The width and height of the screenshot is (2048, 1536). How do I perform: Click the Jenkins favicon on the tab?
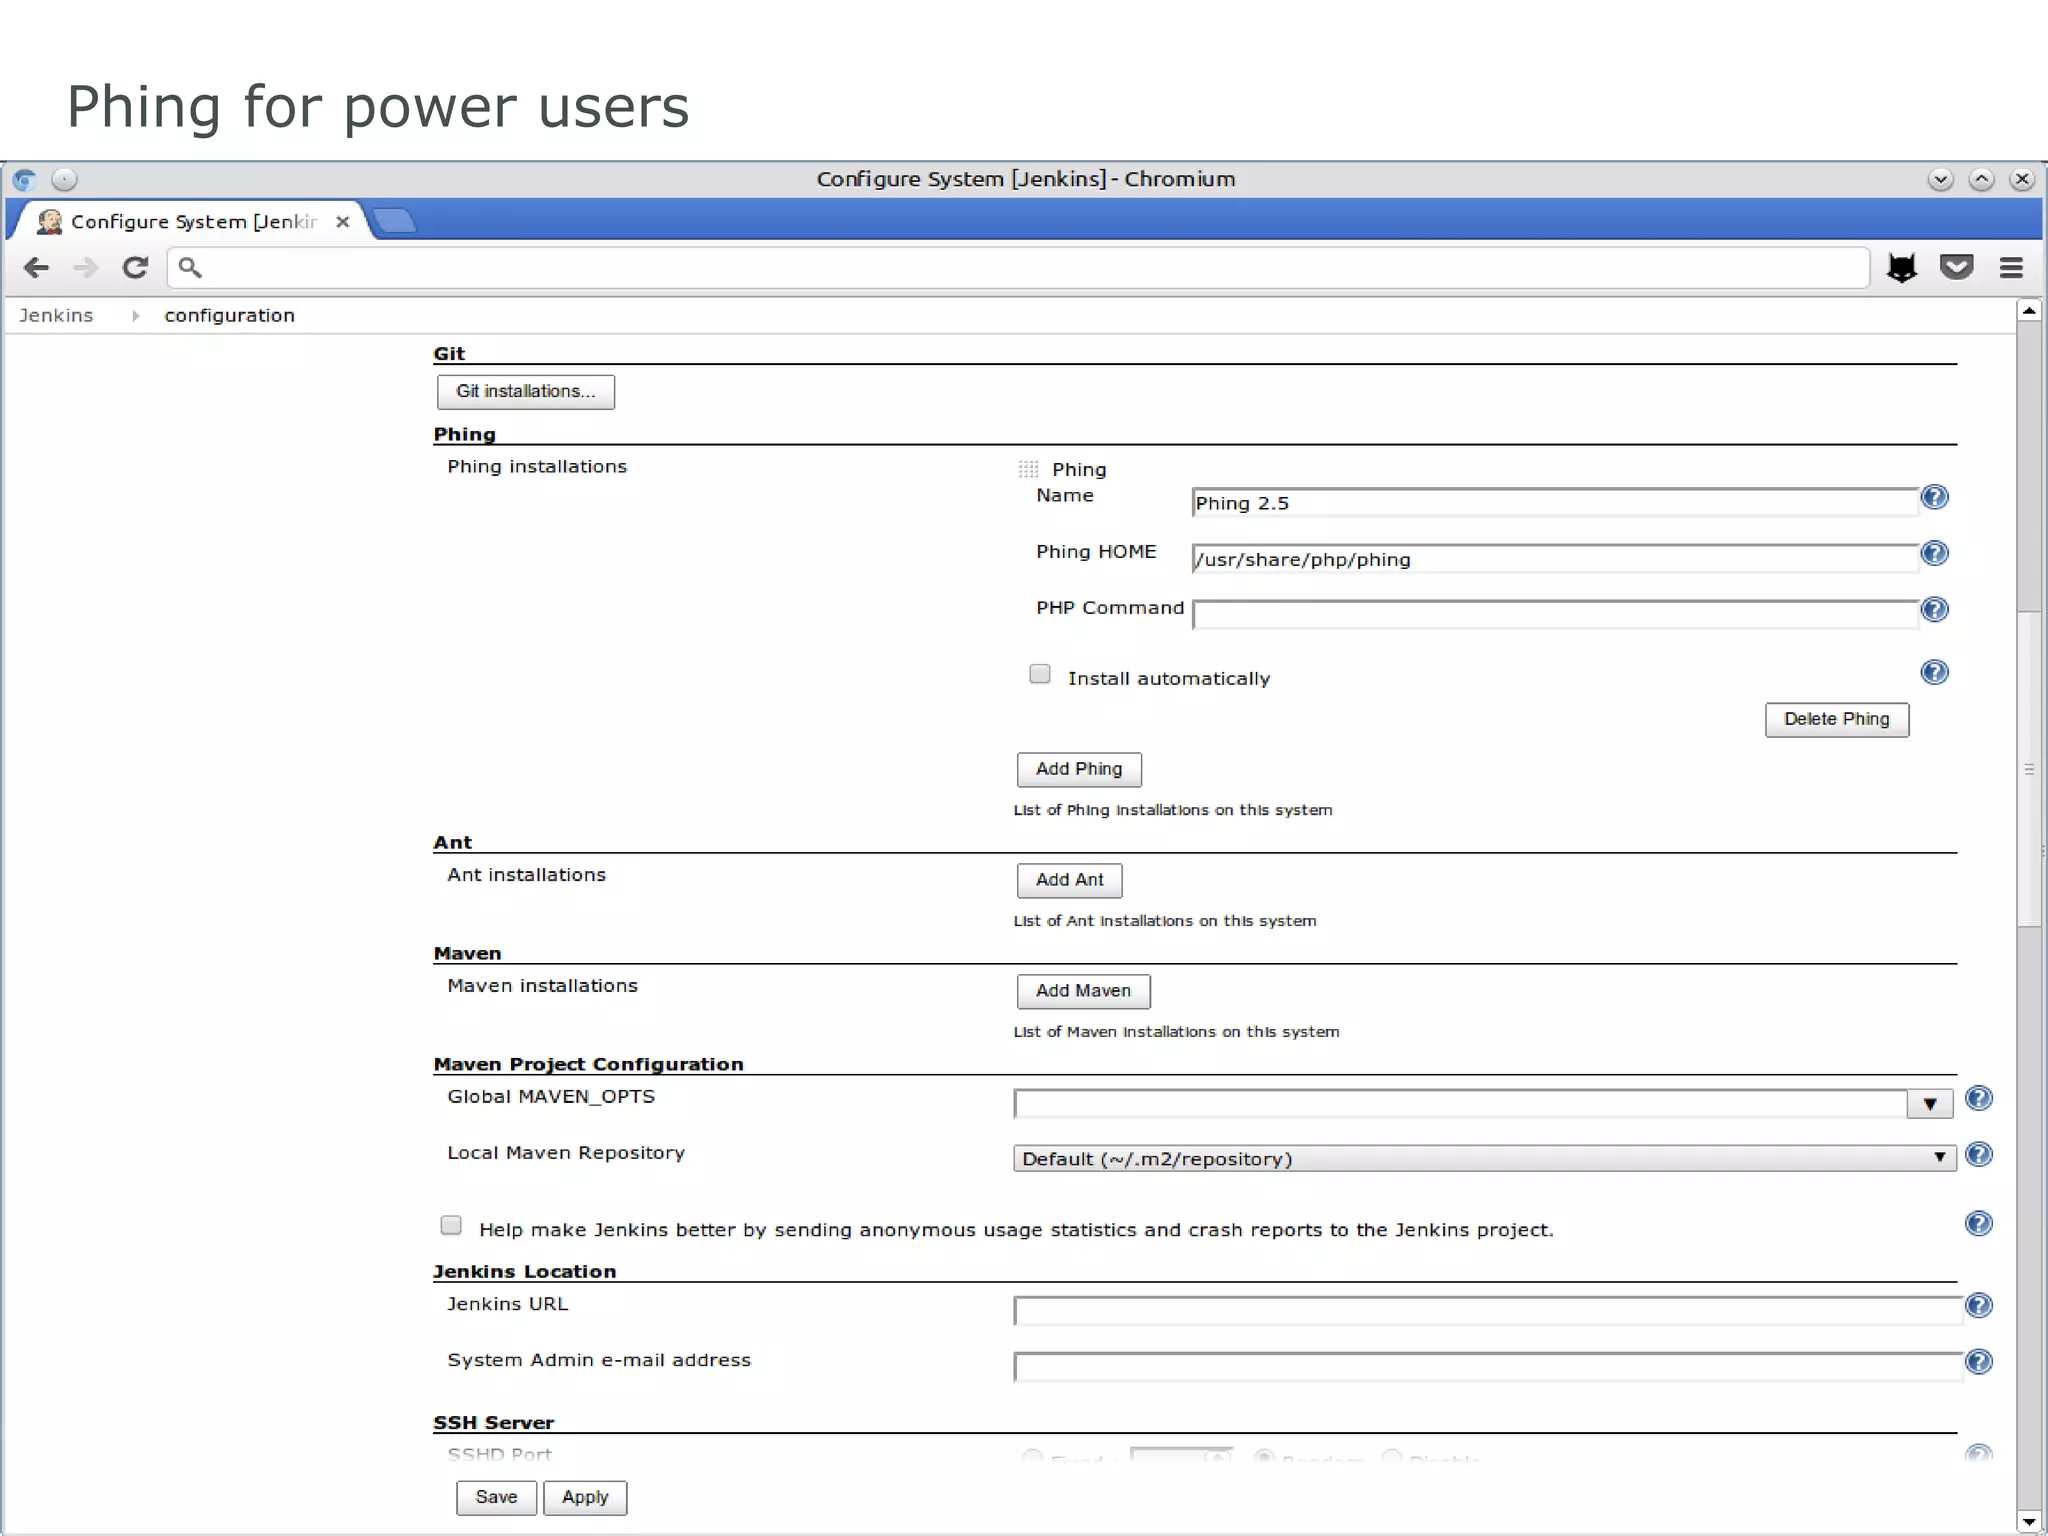(49, 221)
